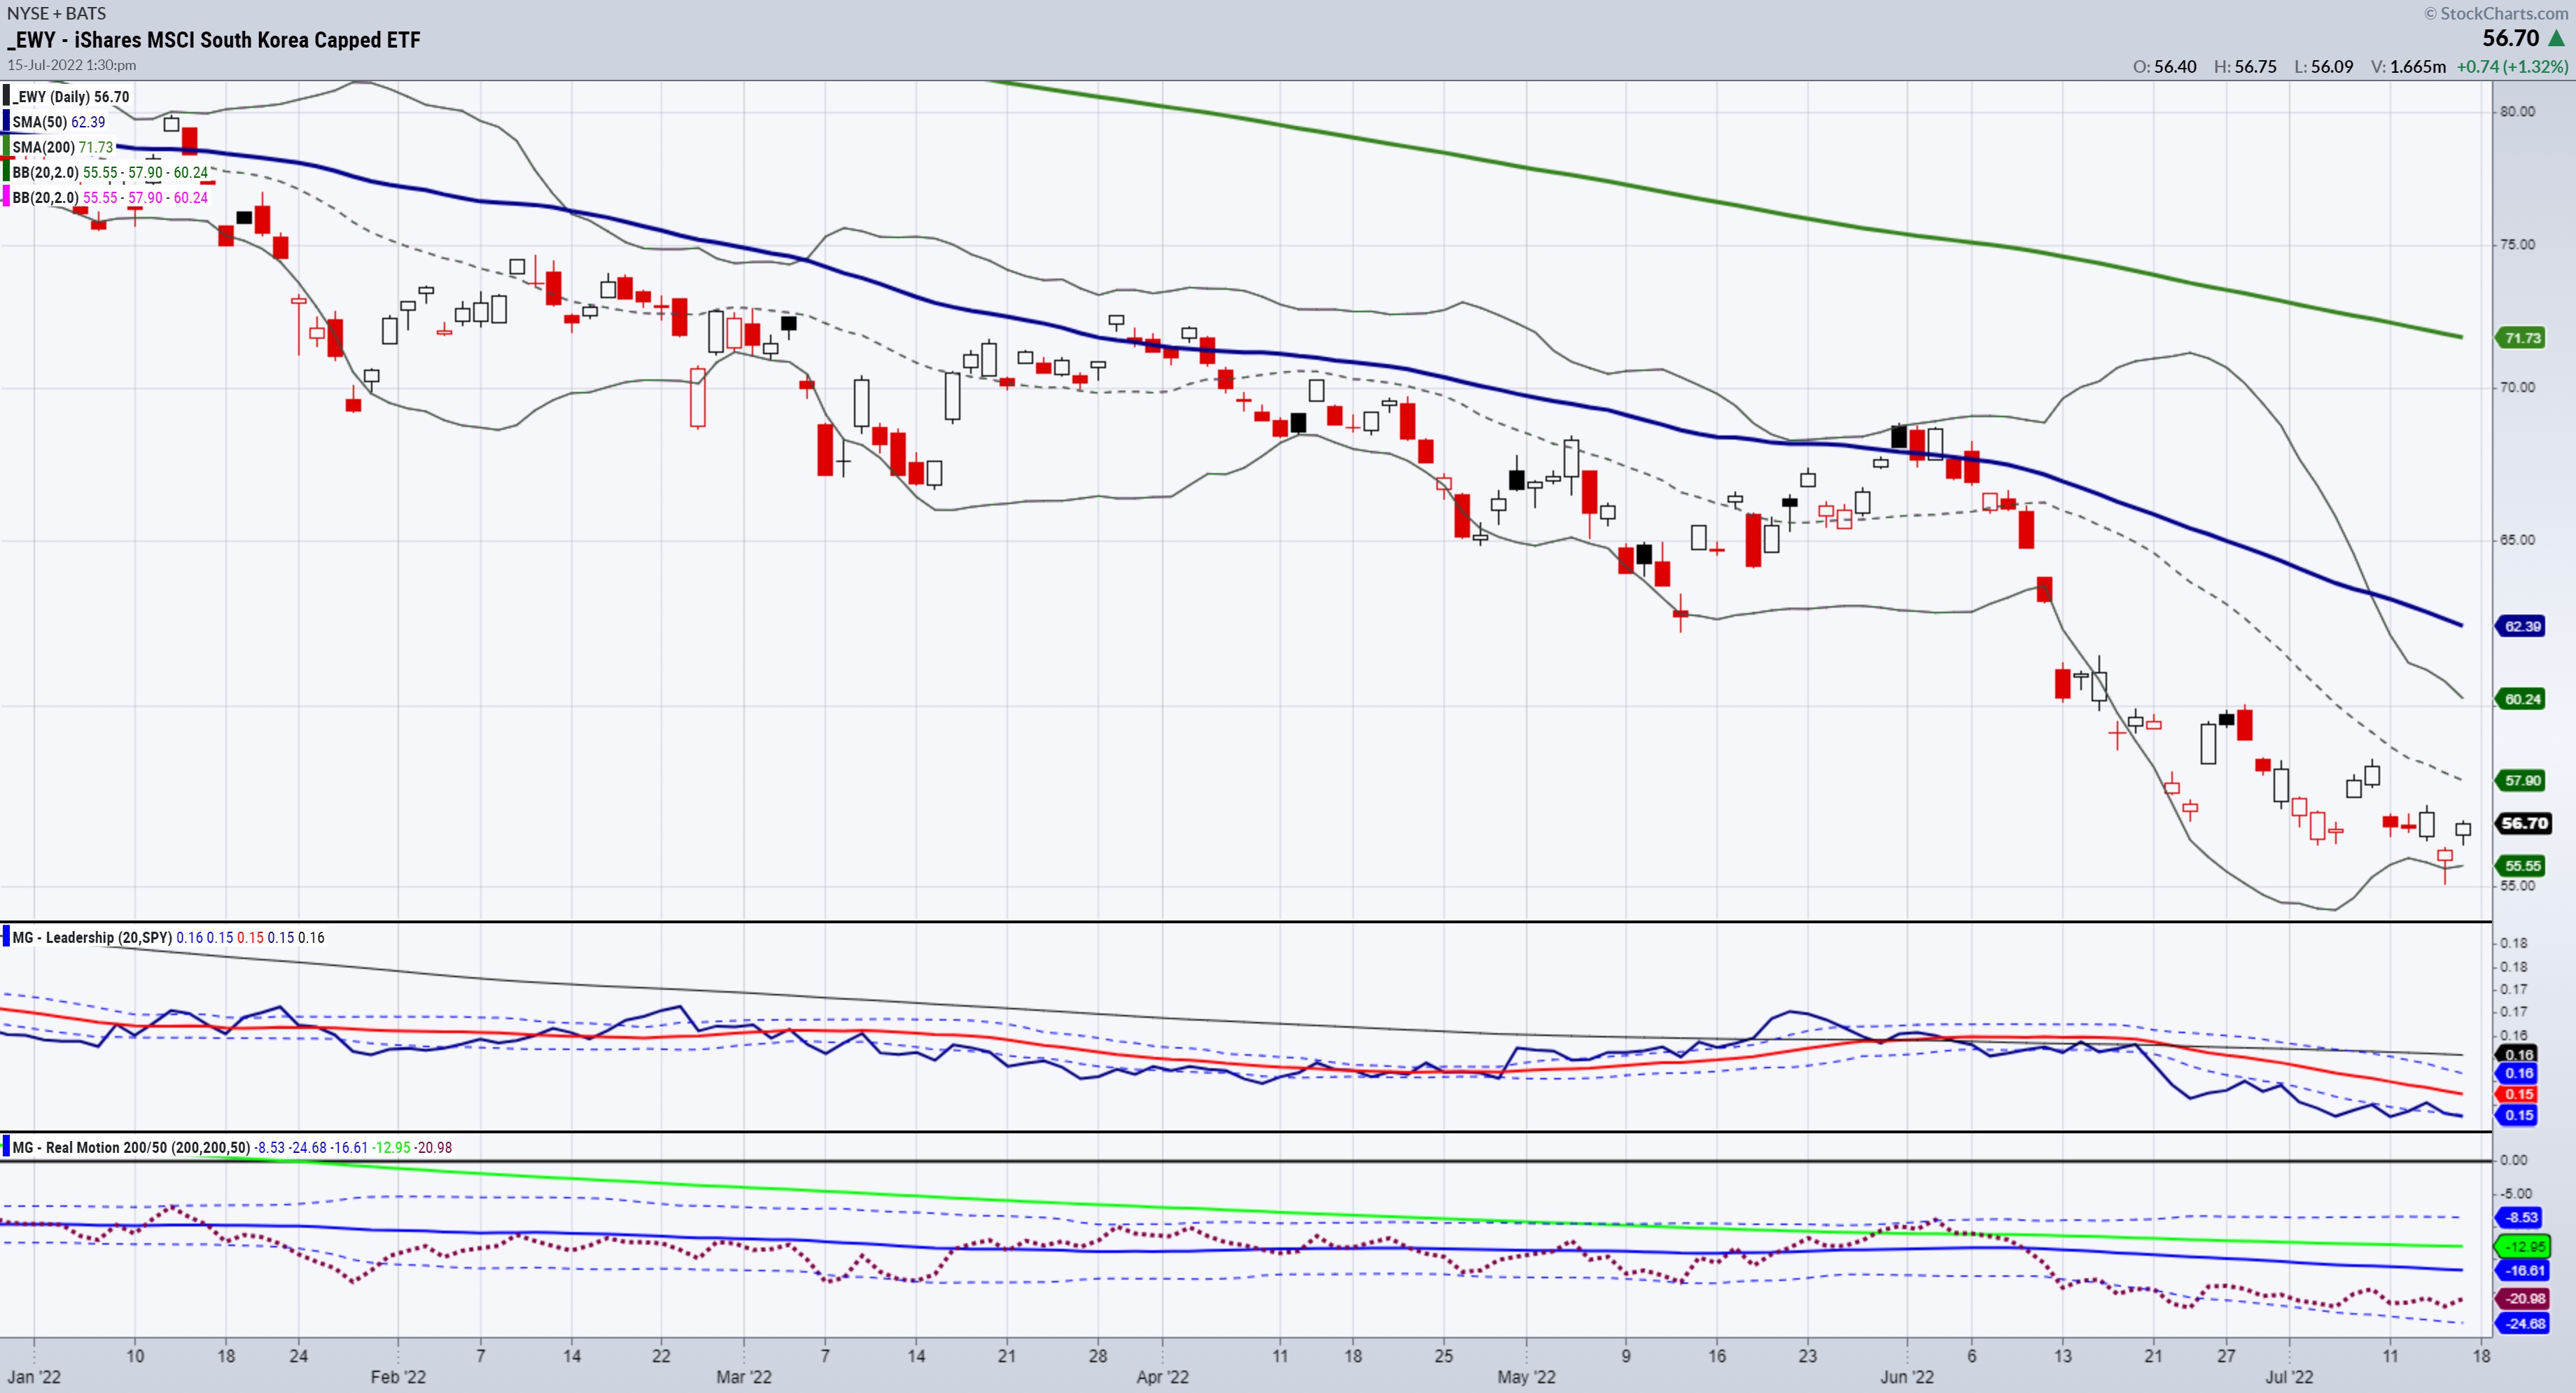Click the green -12.95 Real Motion tag

click(2523, 1246)
